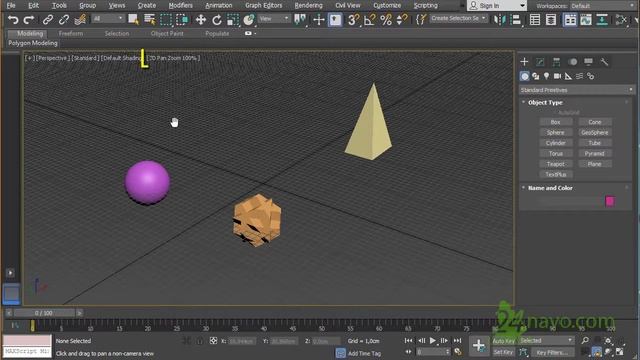Image resolution: width=640 pixels, height=360 pixels.
Task: Click the Mirror tool icon
Action: click(x=500, y=19)
